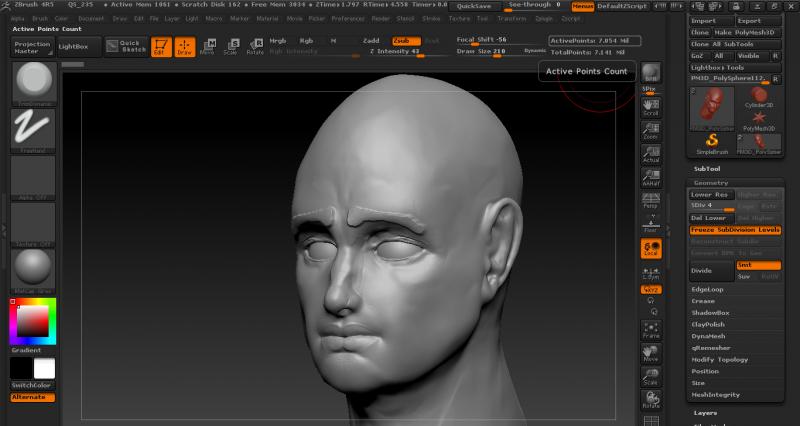Click the Zoom magnifier icon
The height and width of the screenshot is (426, 800).
pos(651,130)
